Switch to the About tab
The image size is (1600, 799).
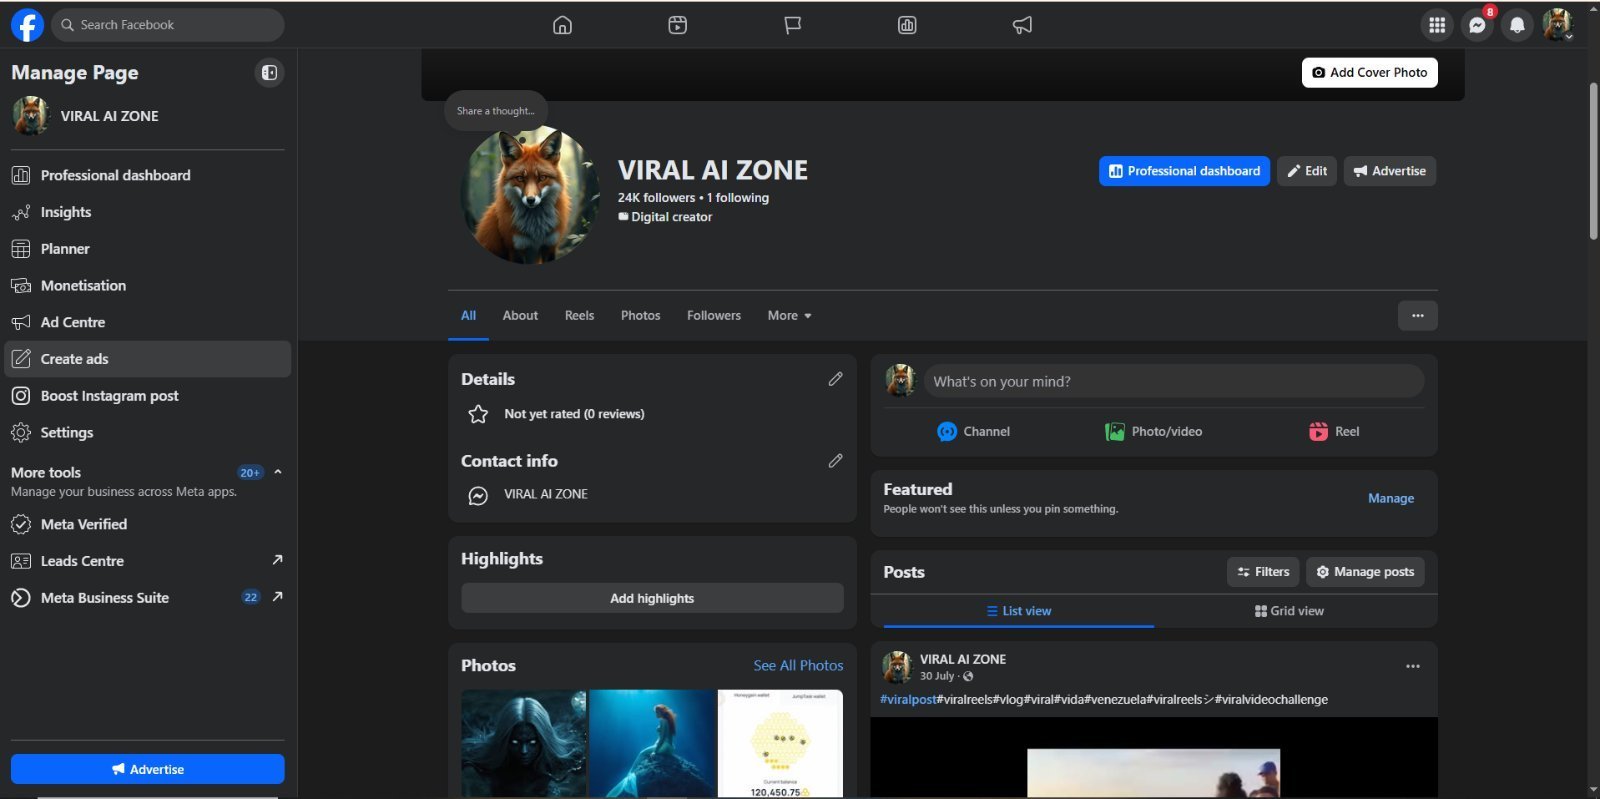(x=520, y=316)
